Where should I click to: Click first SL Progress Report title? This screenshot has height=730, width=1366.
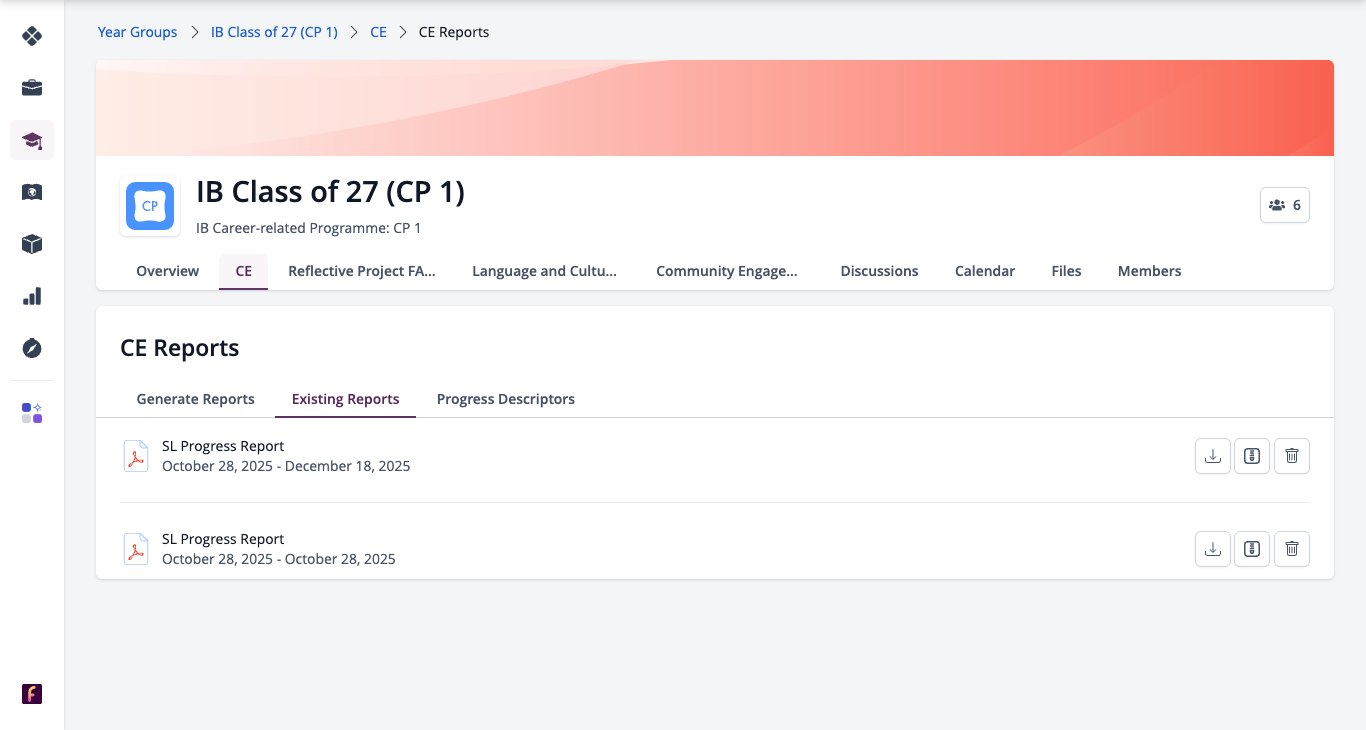223,446
